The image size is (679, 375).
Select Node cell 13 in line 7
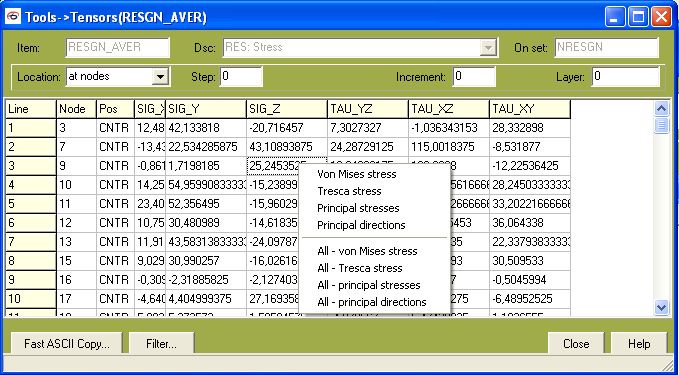pyautogui.click(x=76, y=242)
